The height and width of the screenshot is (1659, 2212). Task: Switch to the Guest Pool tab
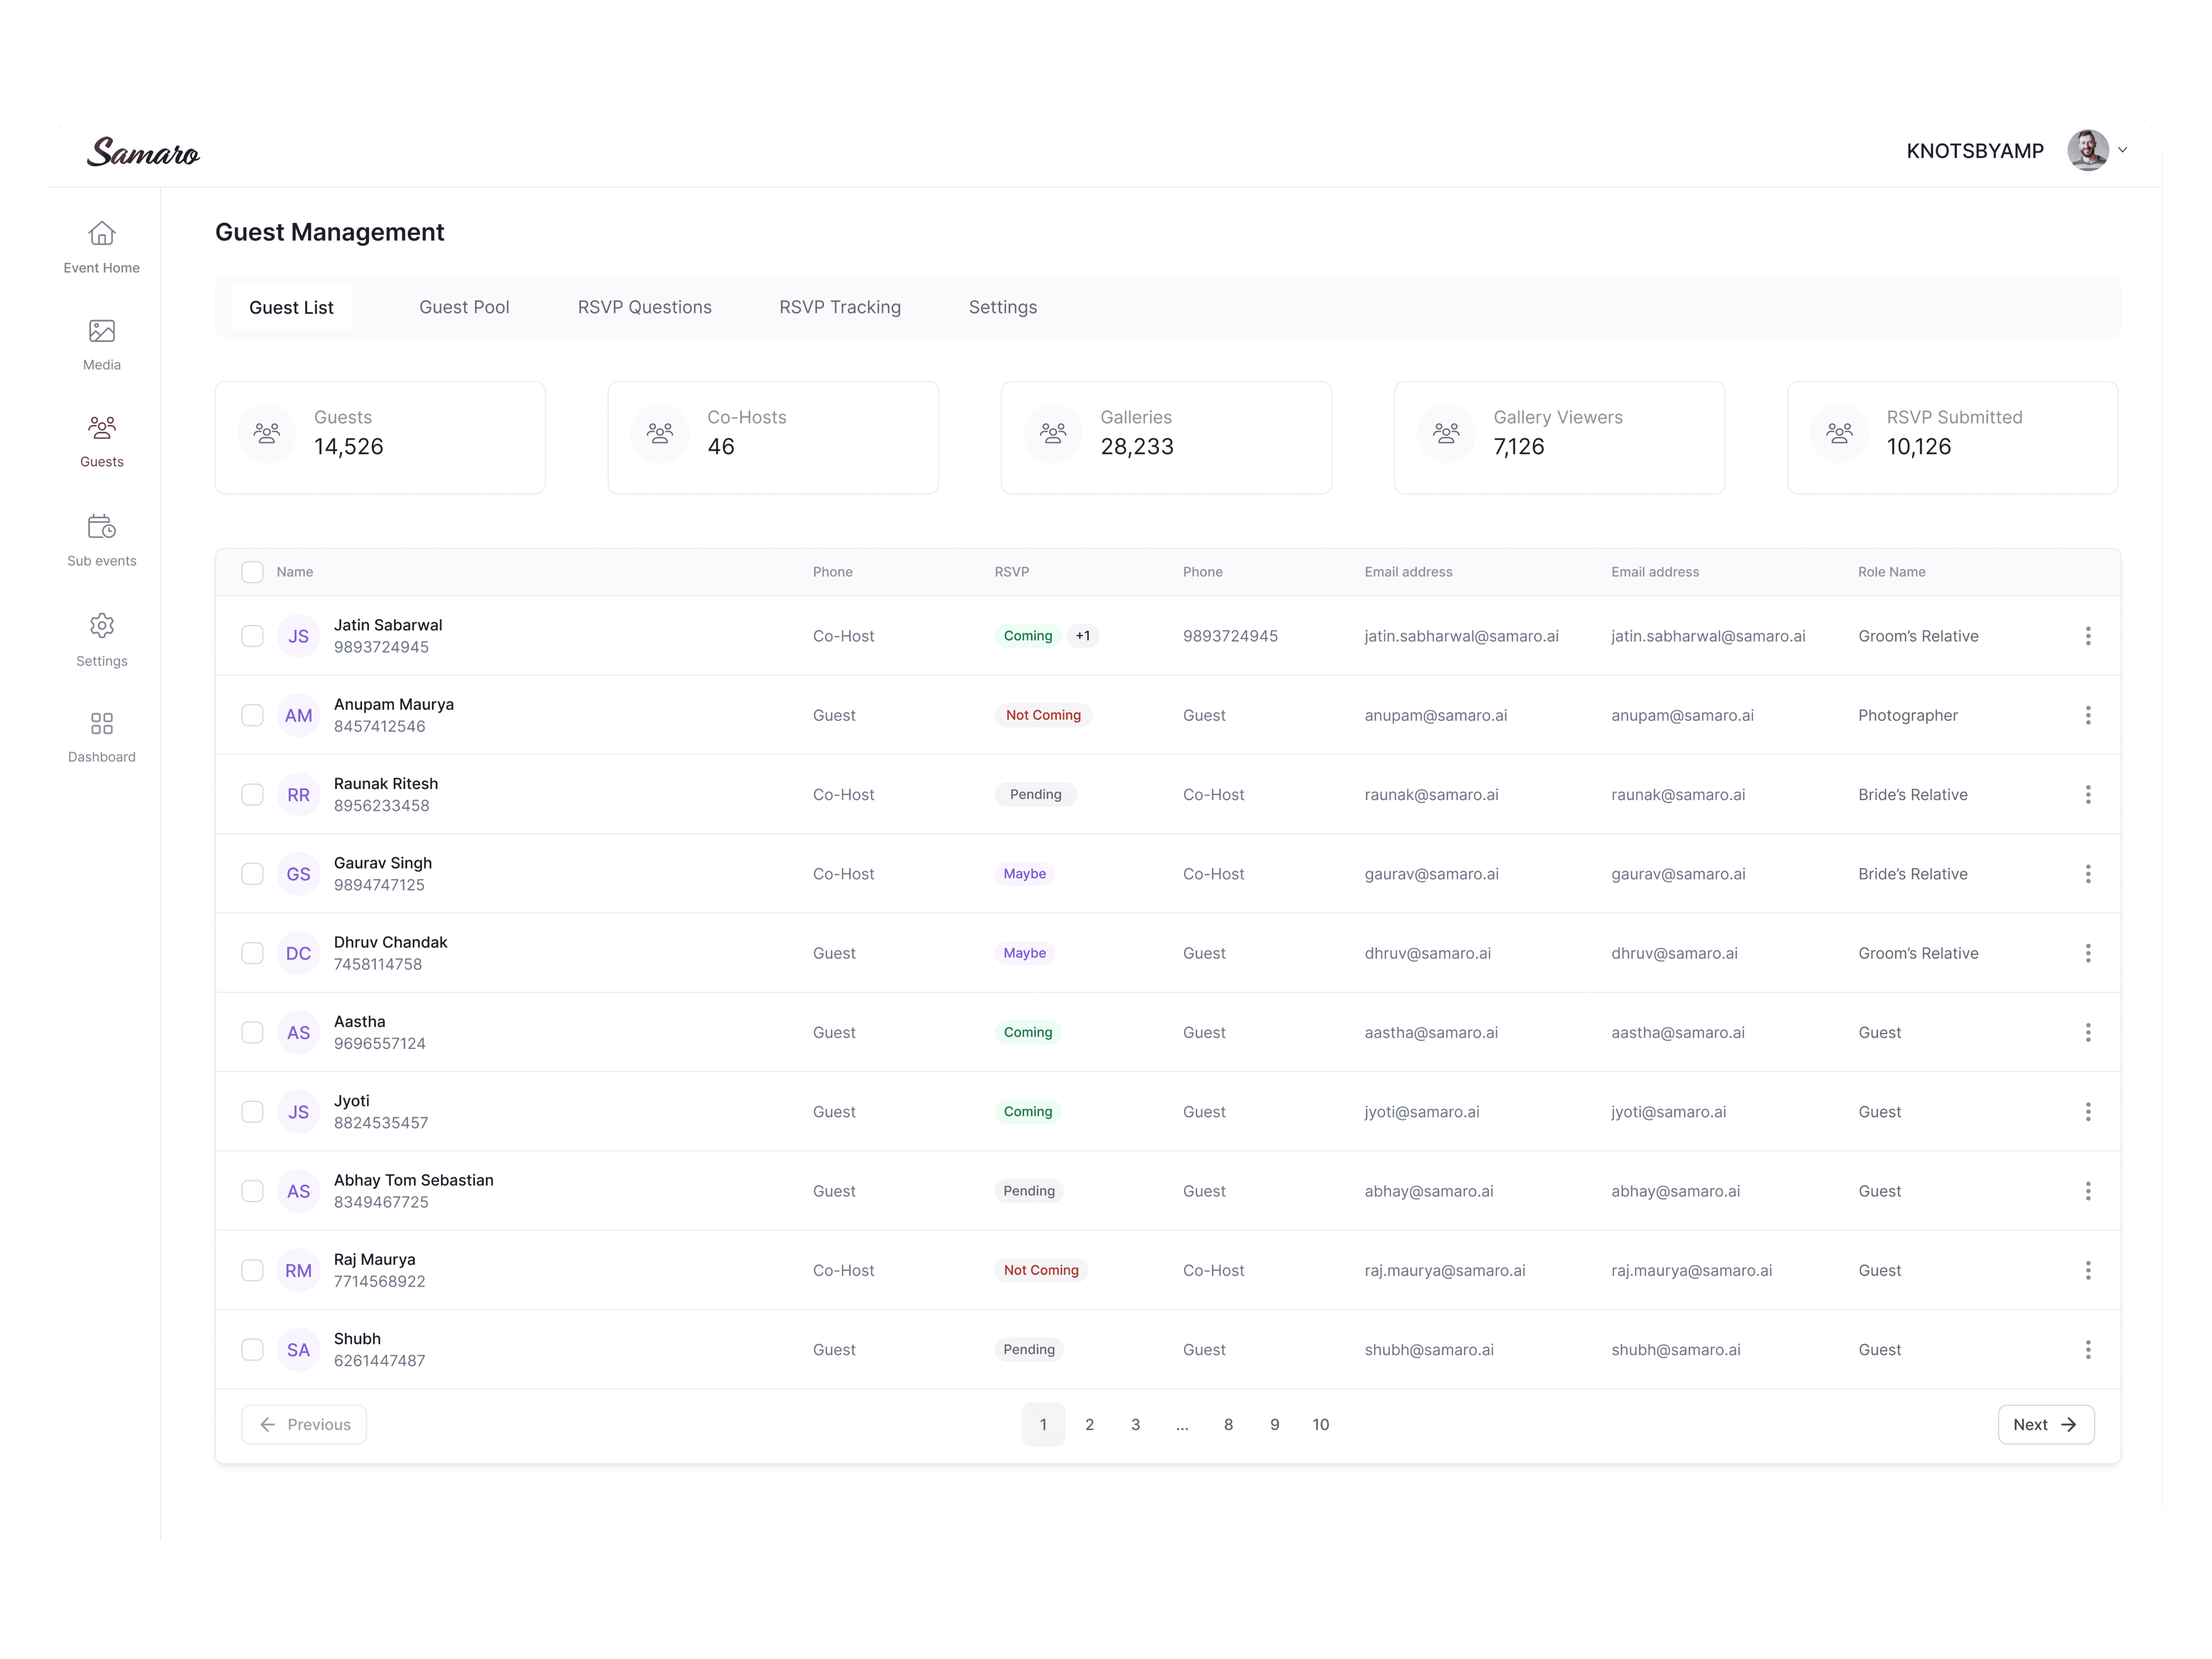click(464, 307)
